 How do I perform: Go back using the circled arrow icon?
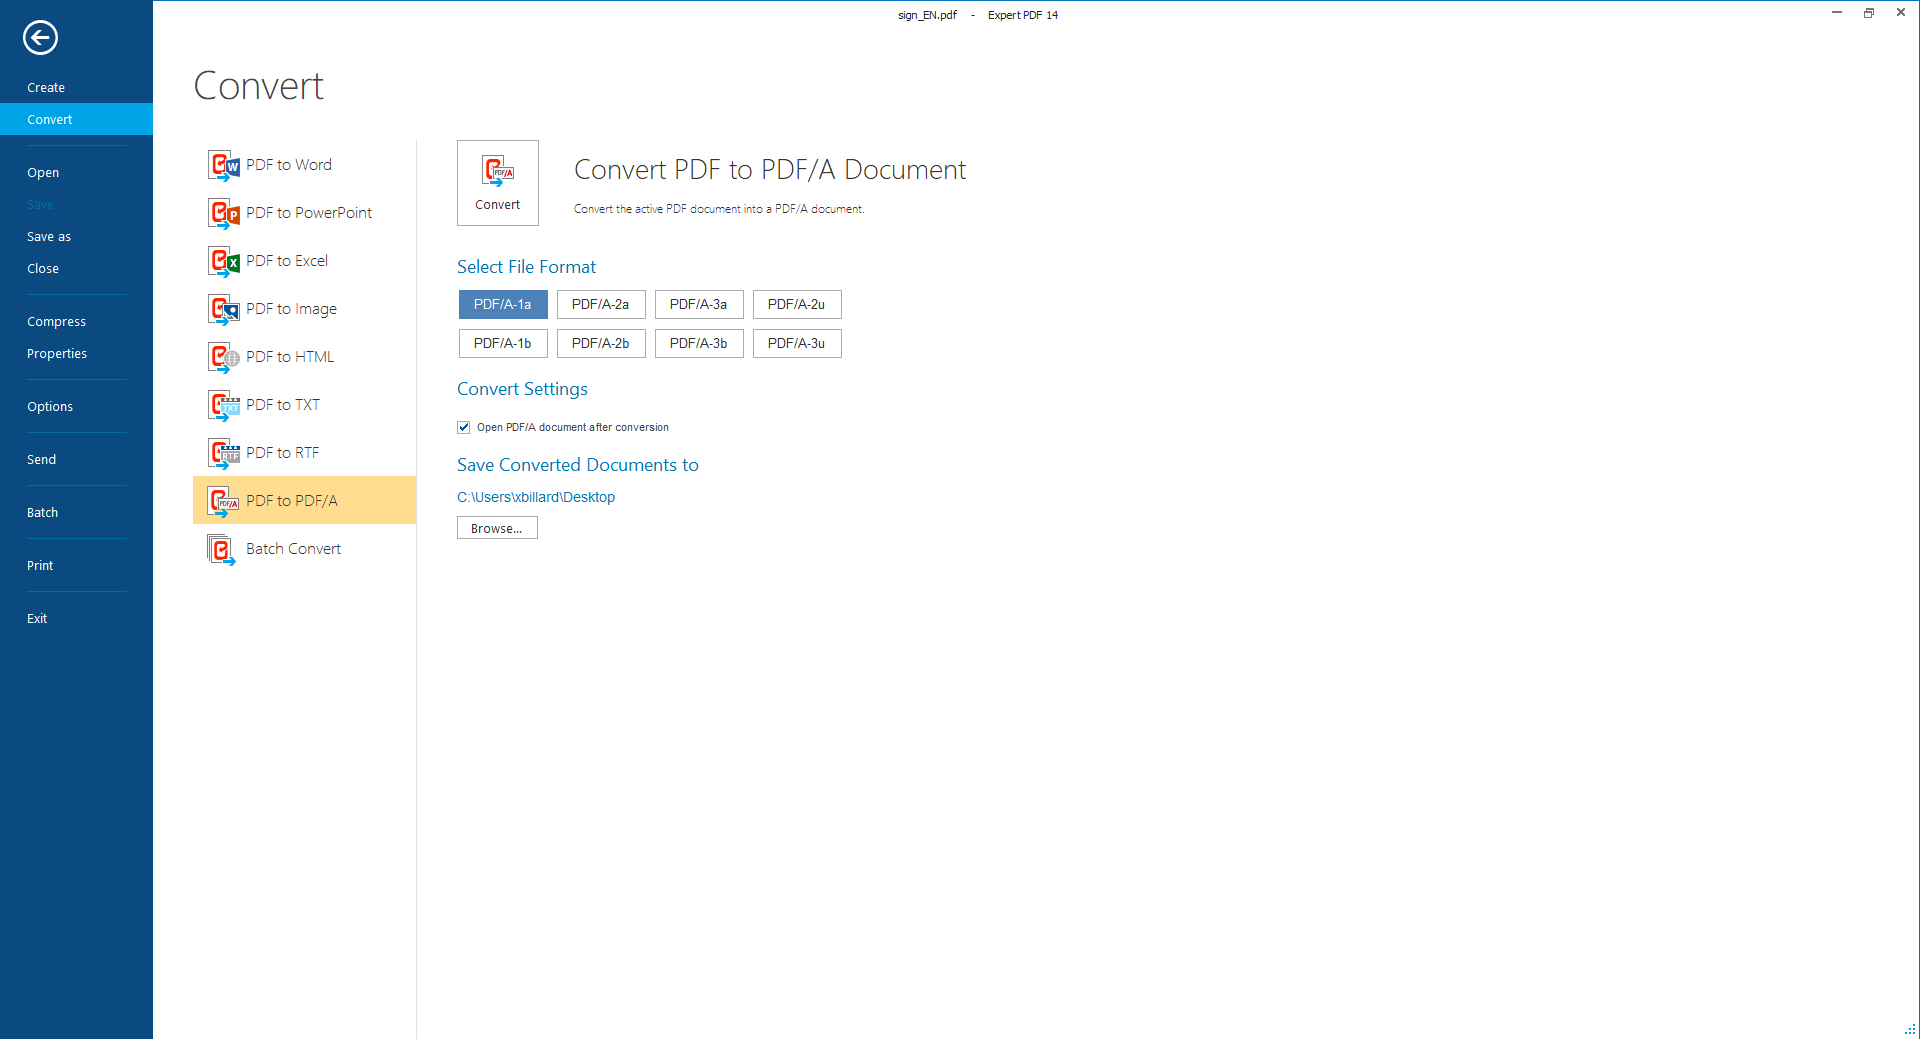(x=40, y=38)
